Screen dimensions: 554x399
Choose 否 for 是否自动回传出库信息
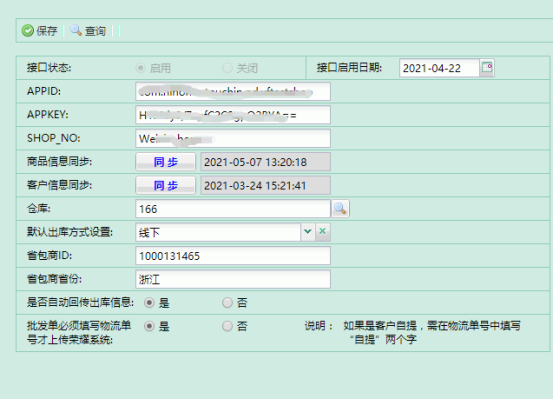point(227,303)
